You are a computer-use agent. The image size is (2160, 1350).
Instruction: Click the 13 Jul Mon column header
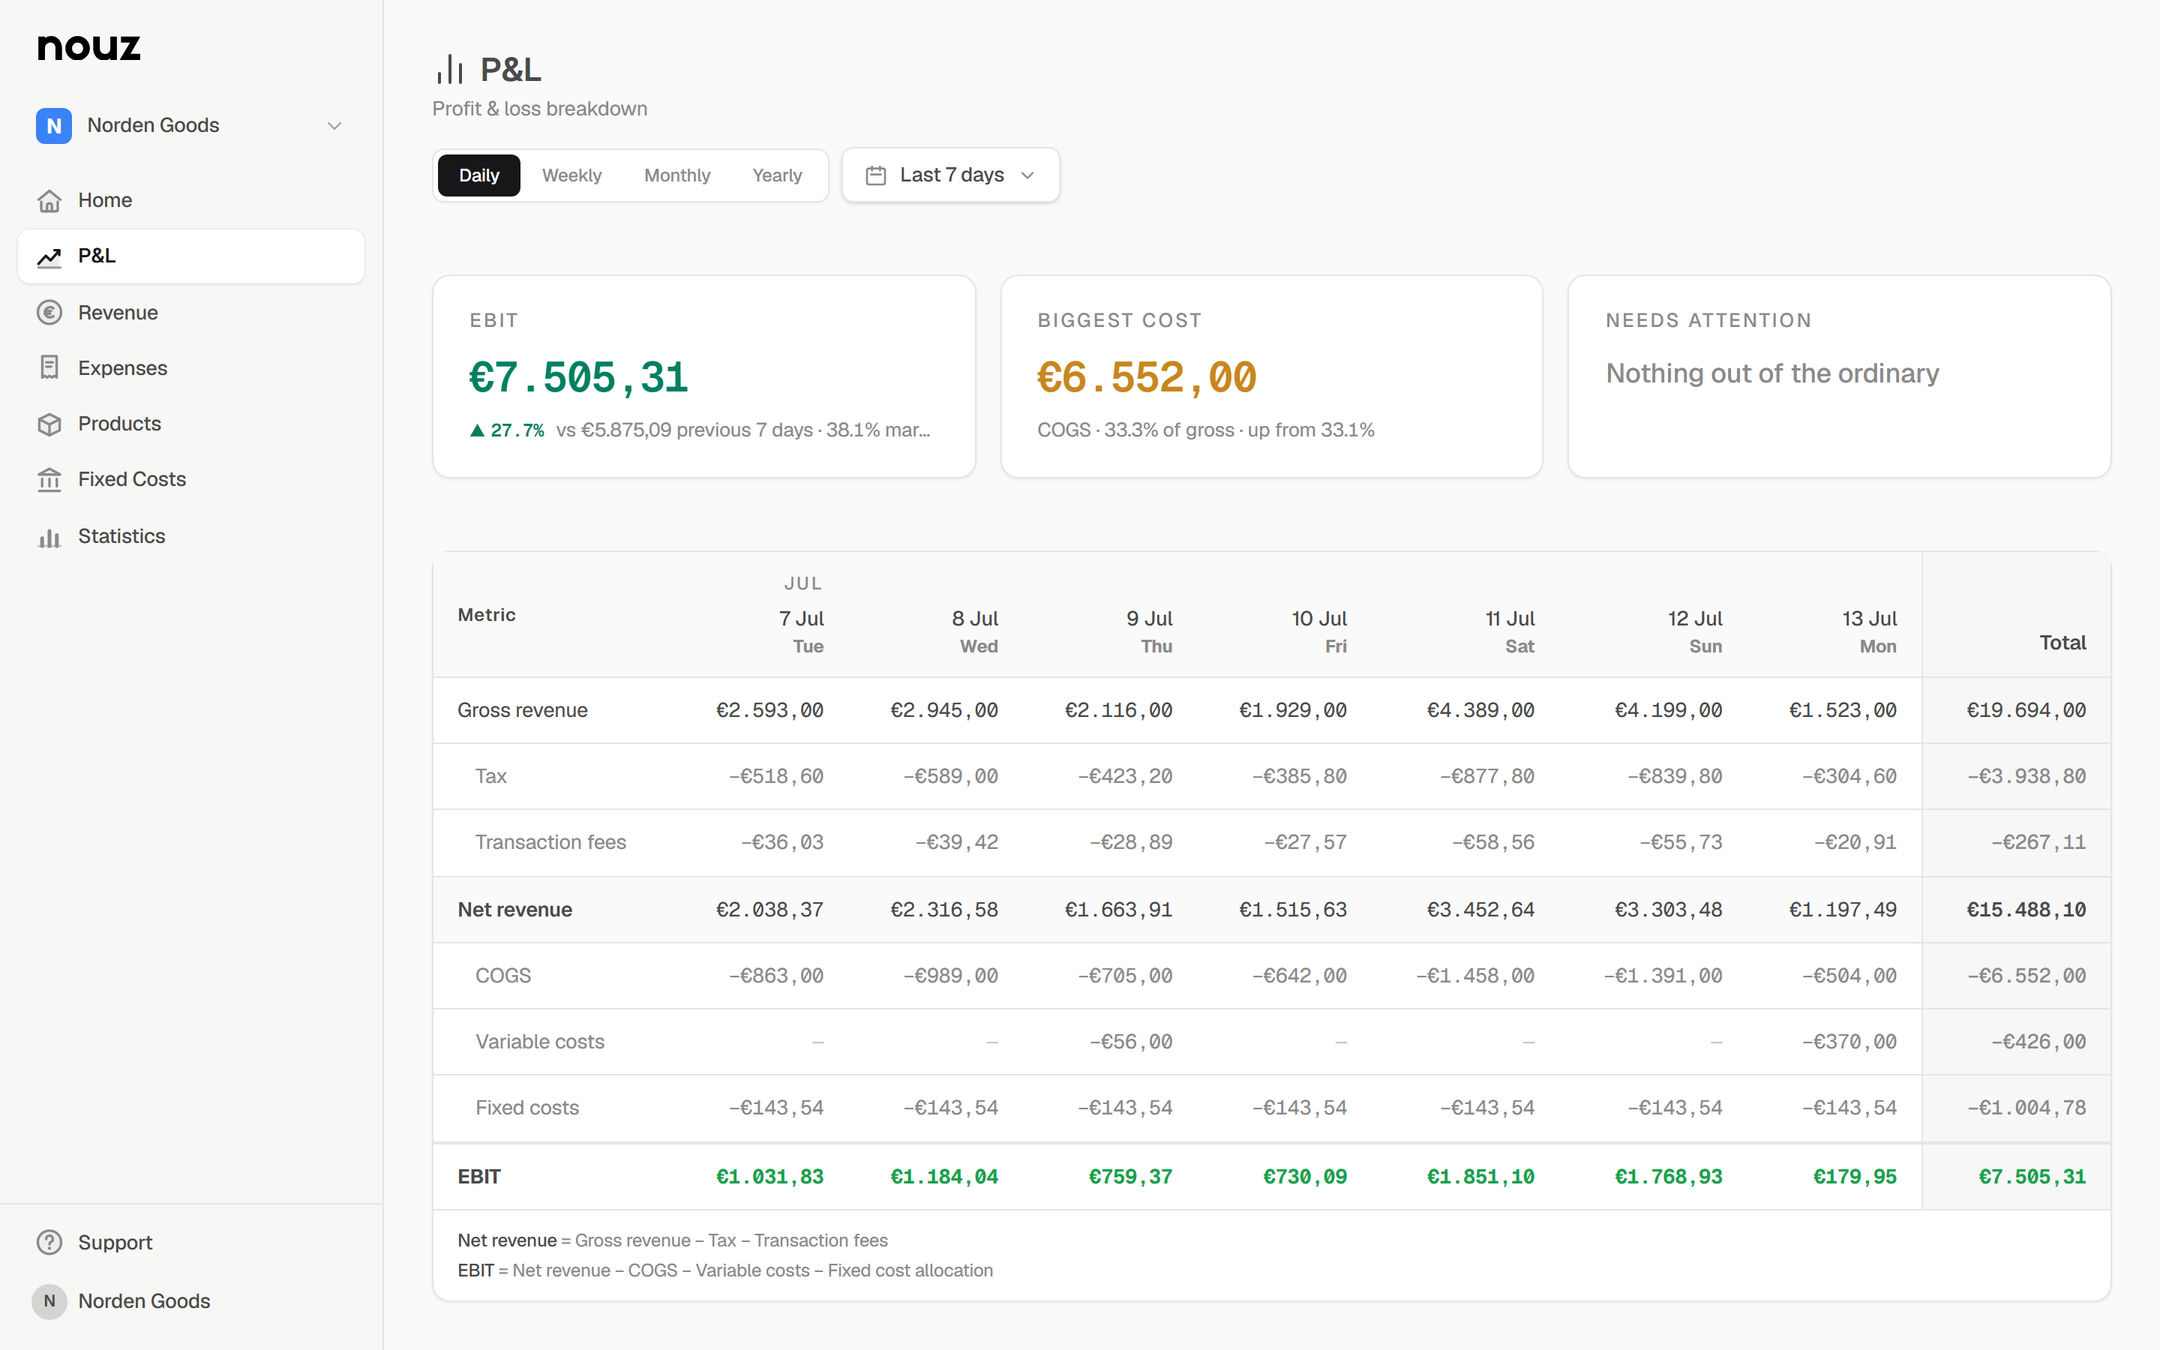coord(1869,632)
